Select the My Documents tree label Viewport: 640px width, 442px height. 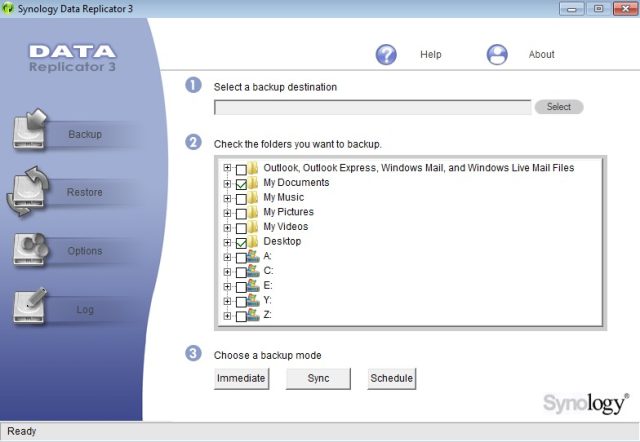pyautogui.click(x=296, y=182)
